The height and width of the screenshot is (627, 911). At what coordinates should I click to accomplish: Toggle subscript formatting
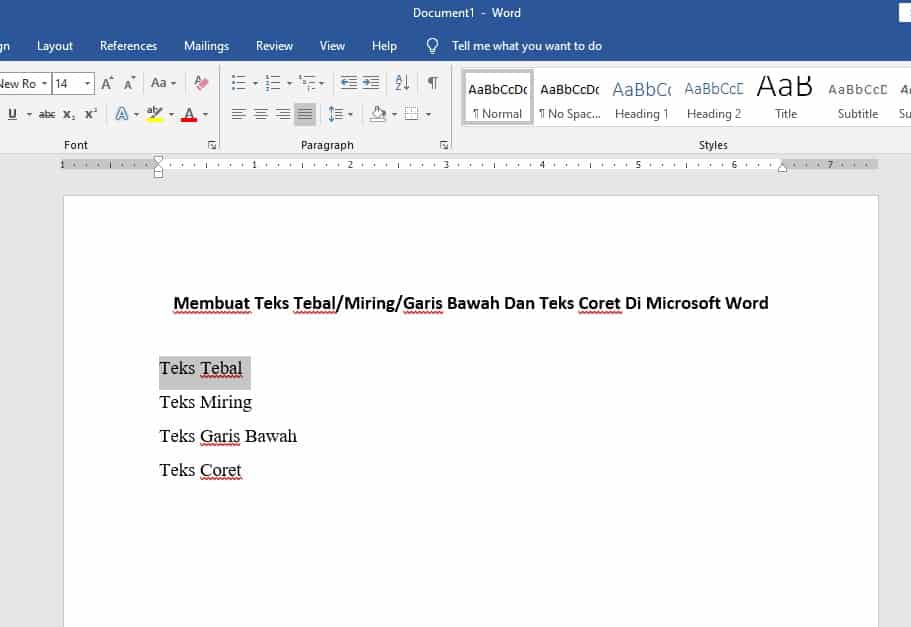69,114
